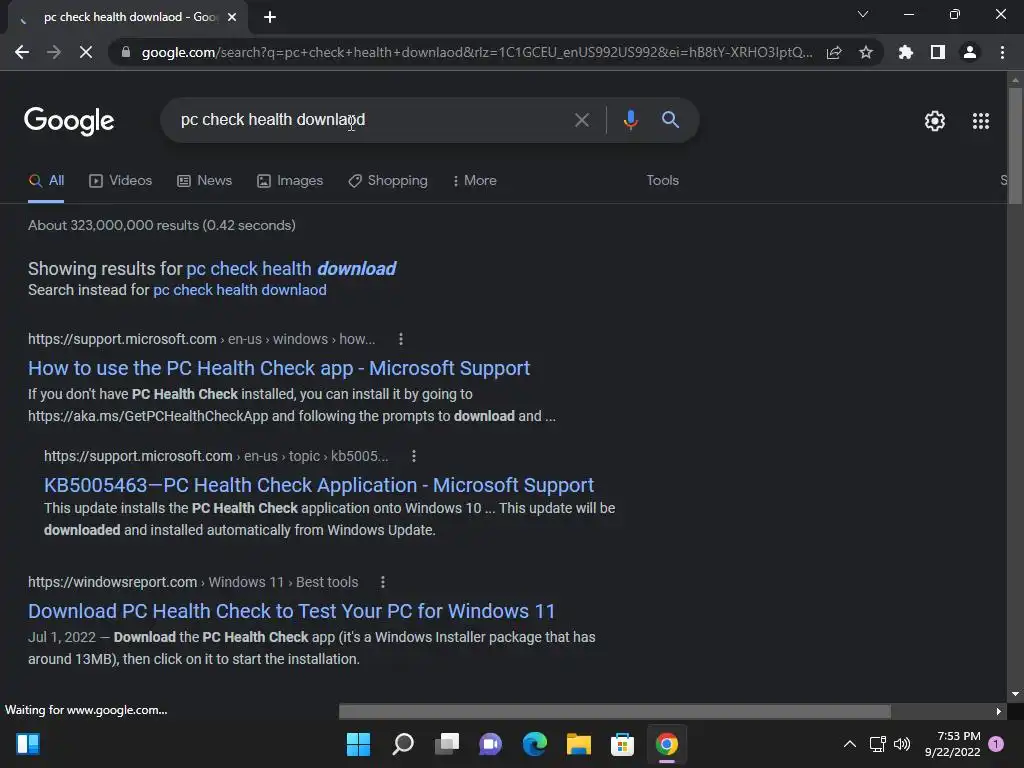
Task: Open Google quick settings gear
Action: tap(935, 121)
